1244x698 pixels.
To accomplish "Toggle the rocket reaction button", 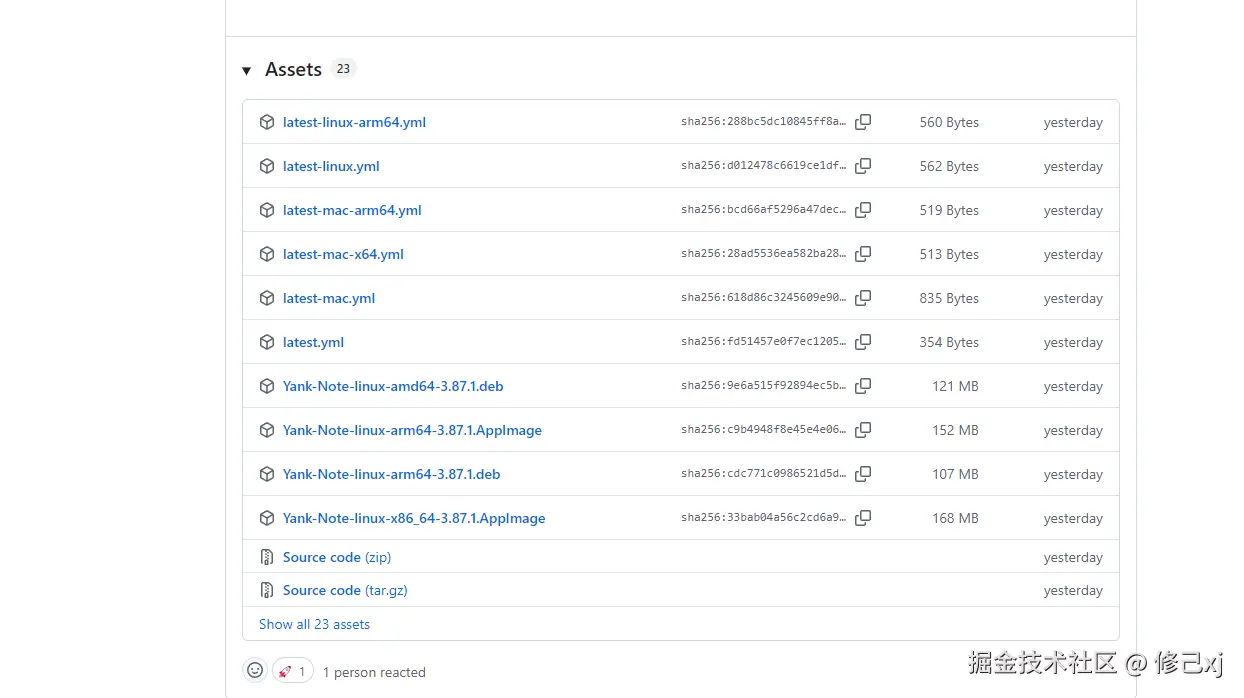I will point(292,671).
